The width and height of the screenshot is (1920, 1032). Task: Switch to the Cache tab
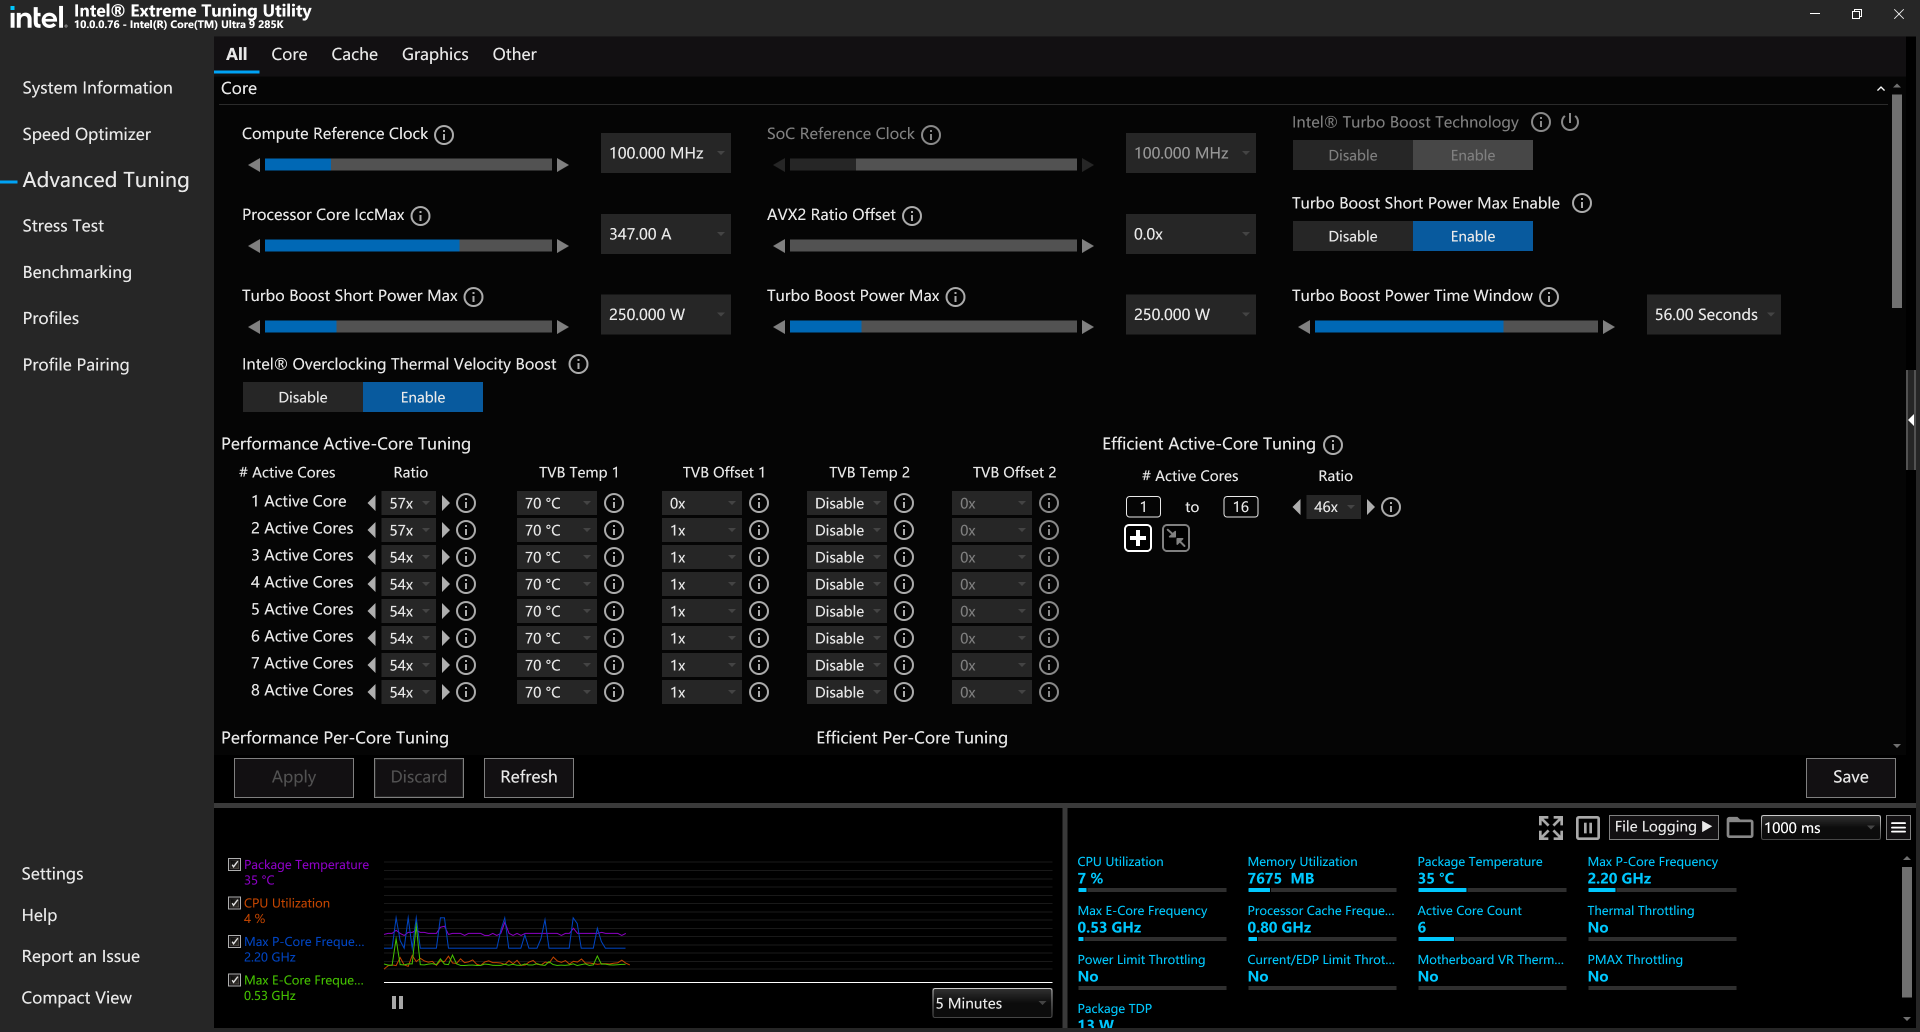354,54
